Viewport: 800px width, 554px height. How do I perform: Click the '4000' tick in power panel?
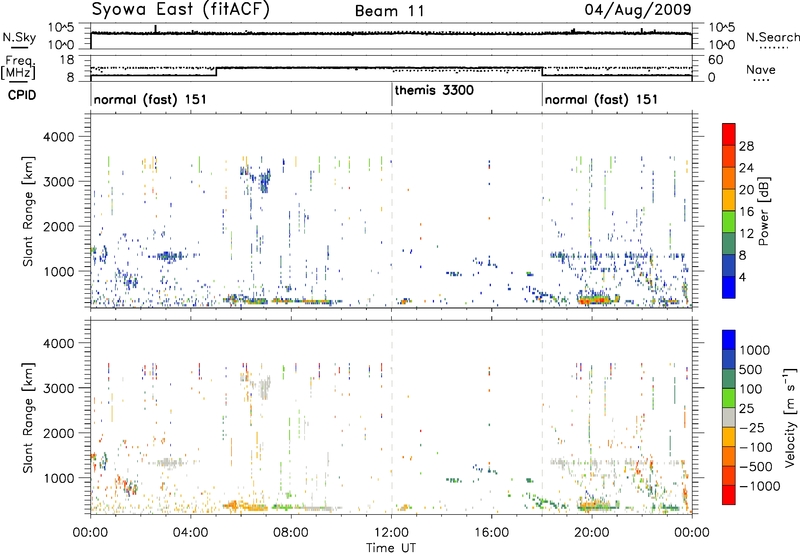[x=58, y=137]
